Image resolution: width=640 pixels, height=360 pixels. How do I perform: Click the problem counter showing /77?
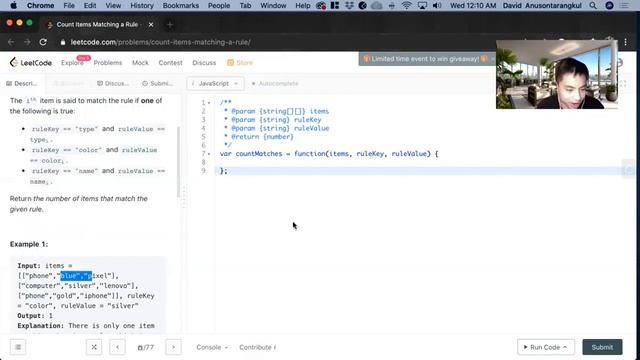[x=146, y=347]
